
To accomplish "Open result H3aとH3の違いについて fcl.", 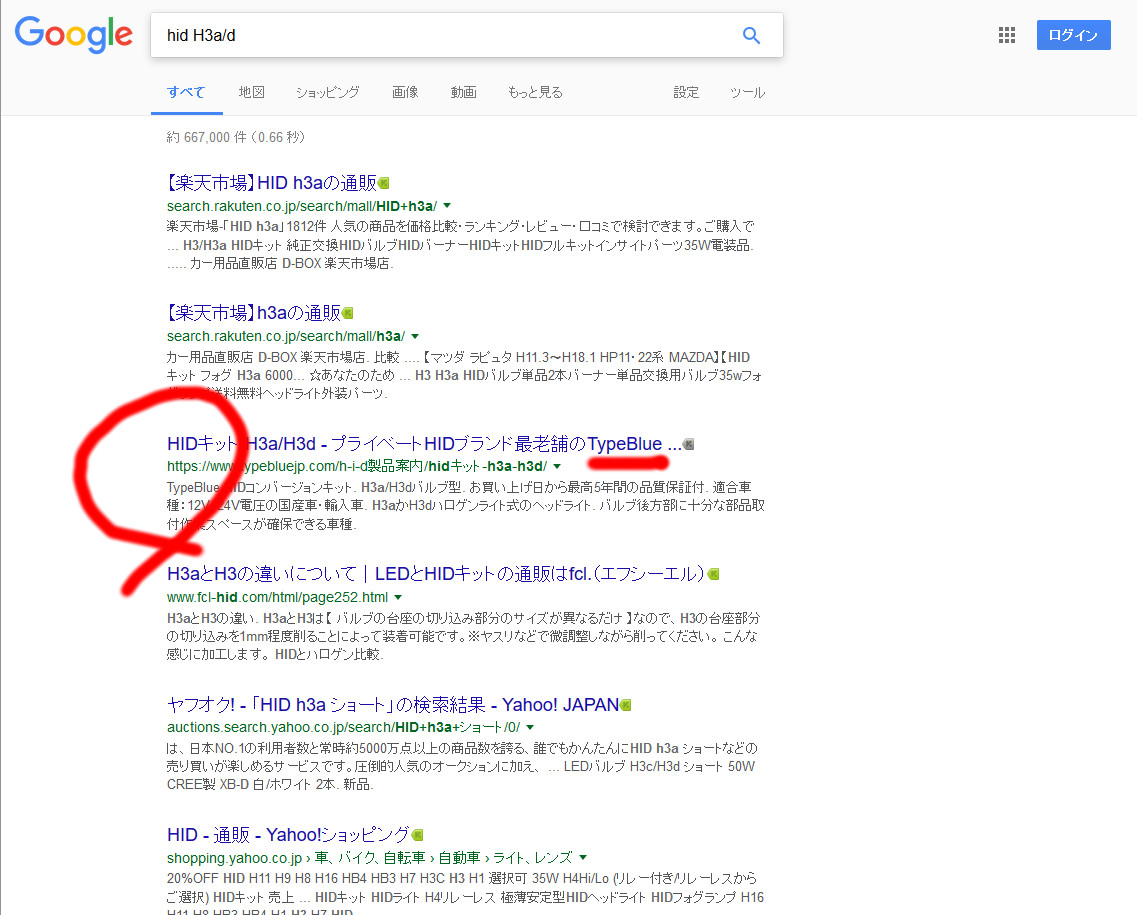I will (x=436, y=574).
